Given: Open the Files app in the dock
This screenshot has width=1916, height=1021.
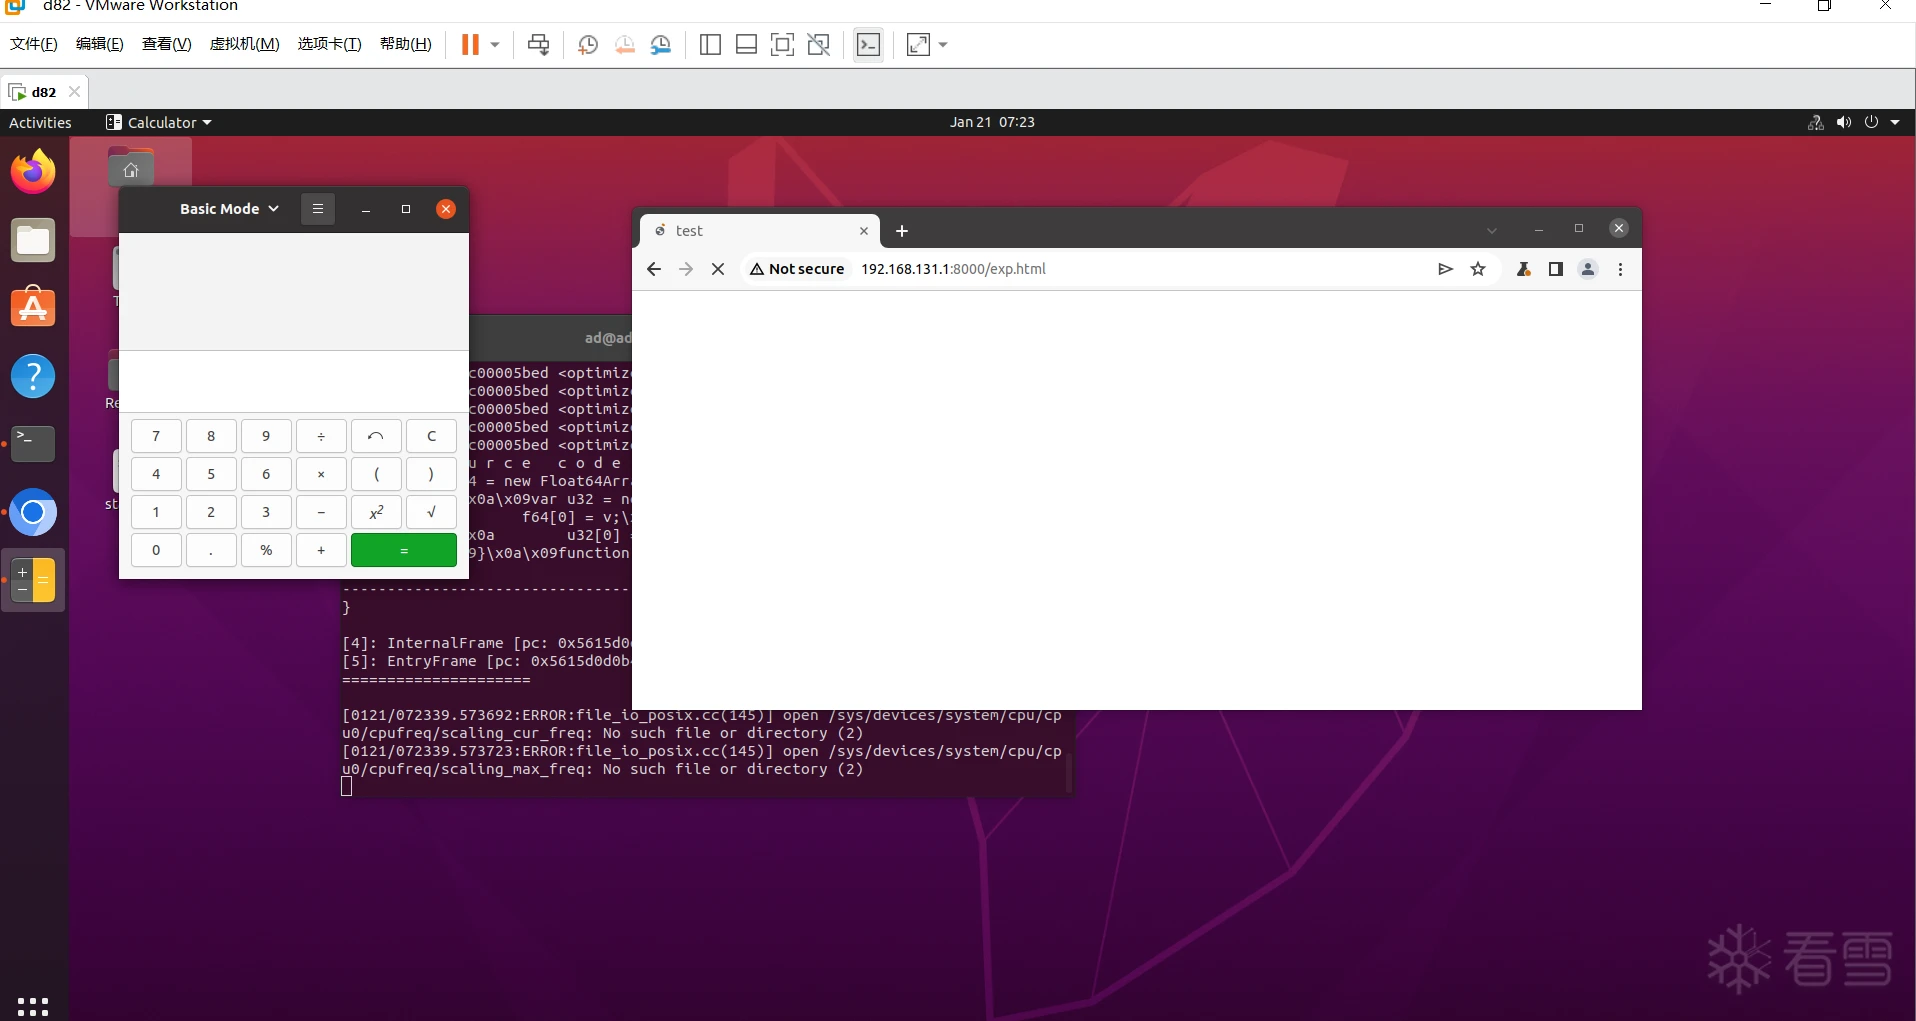Looking at the screenshot, I should 33,241.
